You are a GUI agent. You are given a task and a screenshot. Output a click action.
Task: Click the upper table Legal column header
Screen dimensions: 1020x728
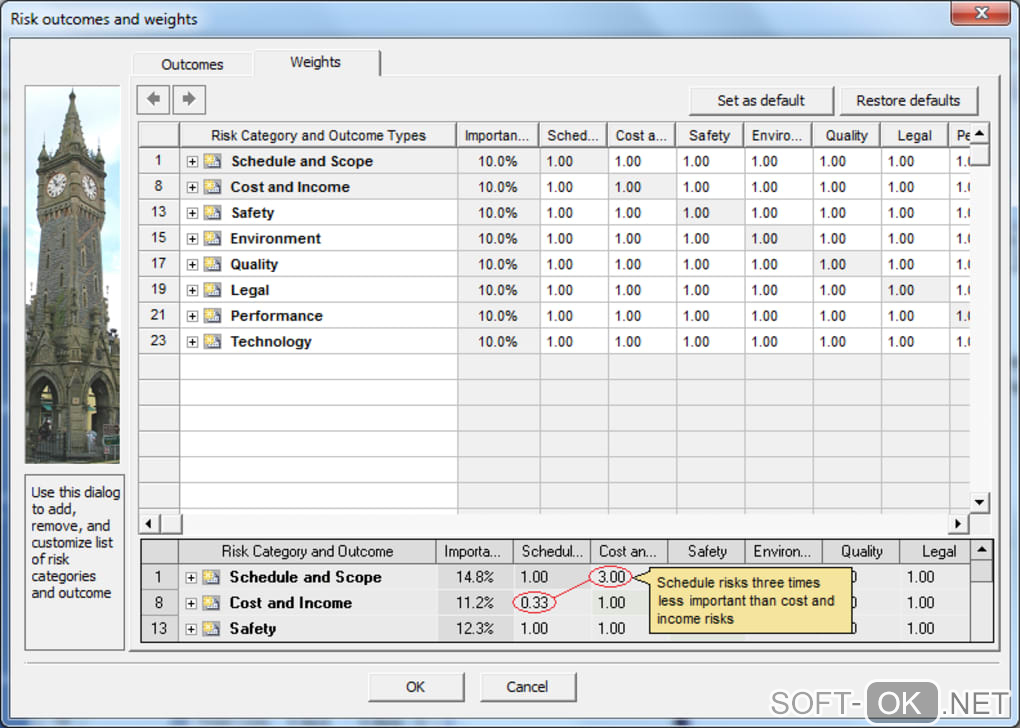pyautogui.click(x=915, y=135)
